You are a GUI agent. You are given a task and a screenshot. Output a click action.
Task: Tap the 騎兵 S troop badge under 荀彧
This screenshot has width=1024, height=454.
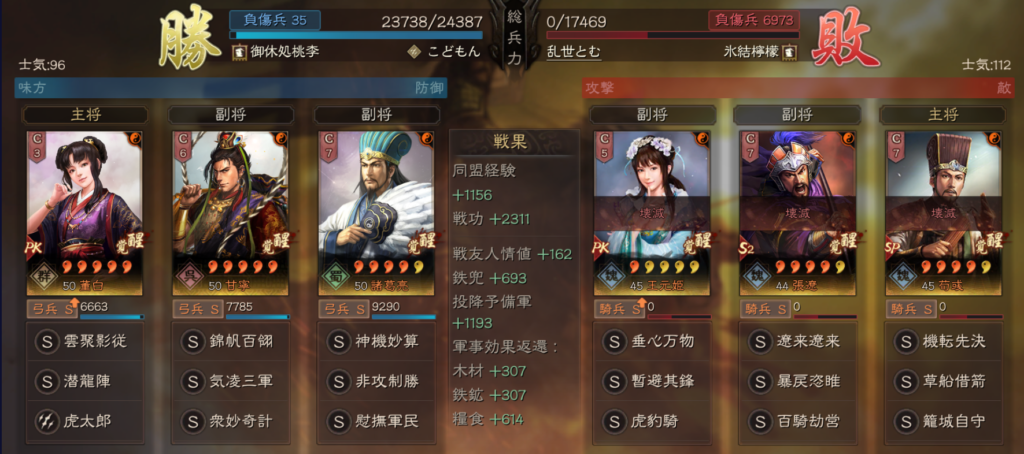[x=910, y=308]
